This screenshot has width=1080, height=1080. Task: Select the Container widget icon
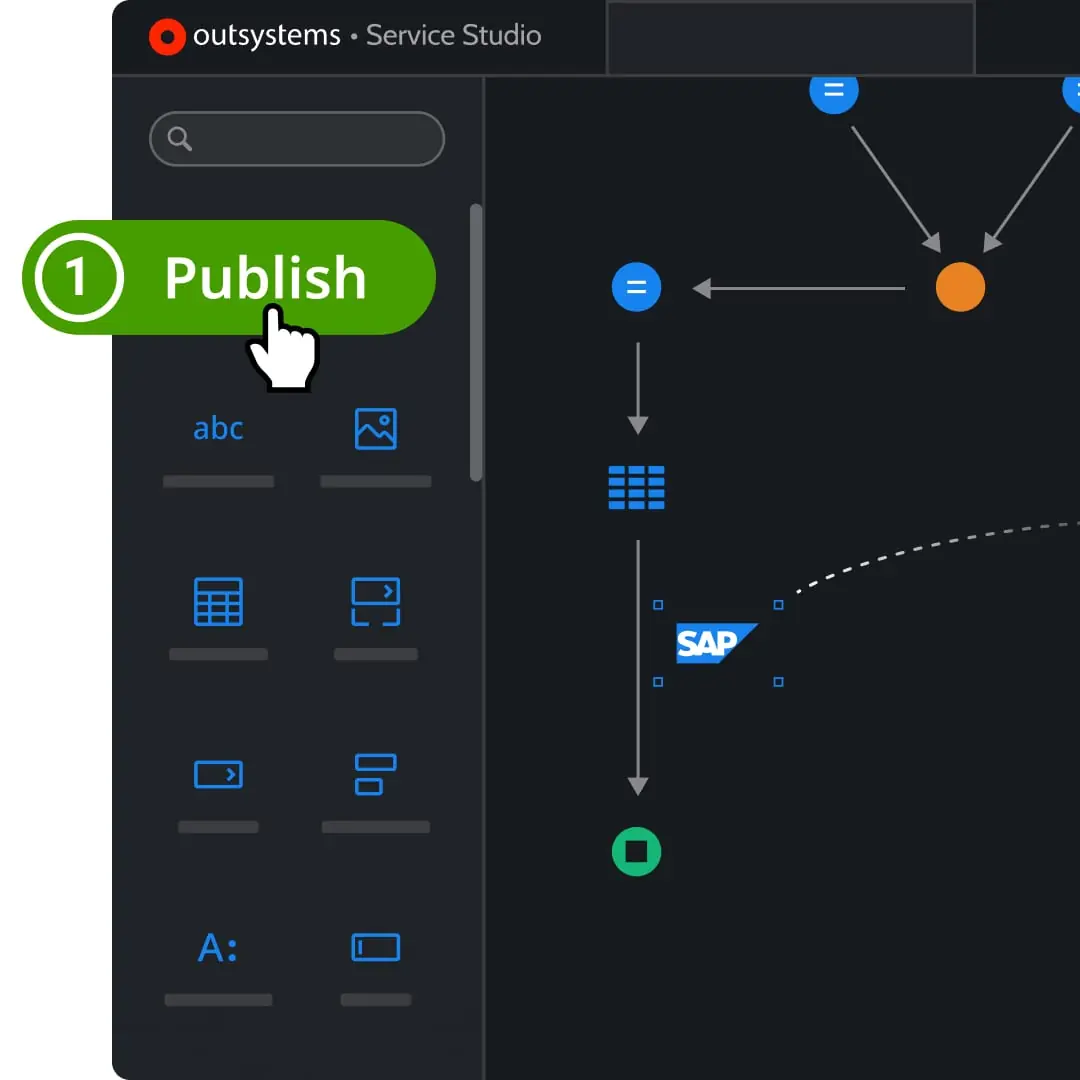click(375, 601)
